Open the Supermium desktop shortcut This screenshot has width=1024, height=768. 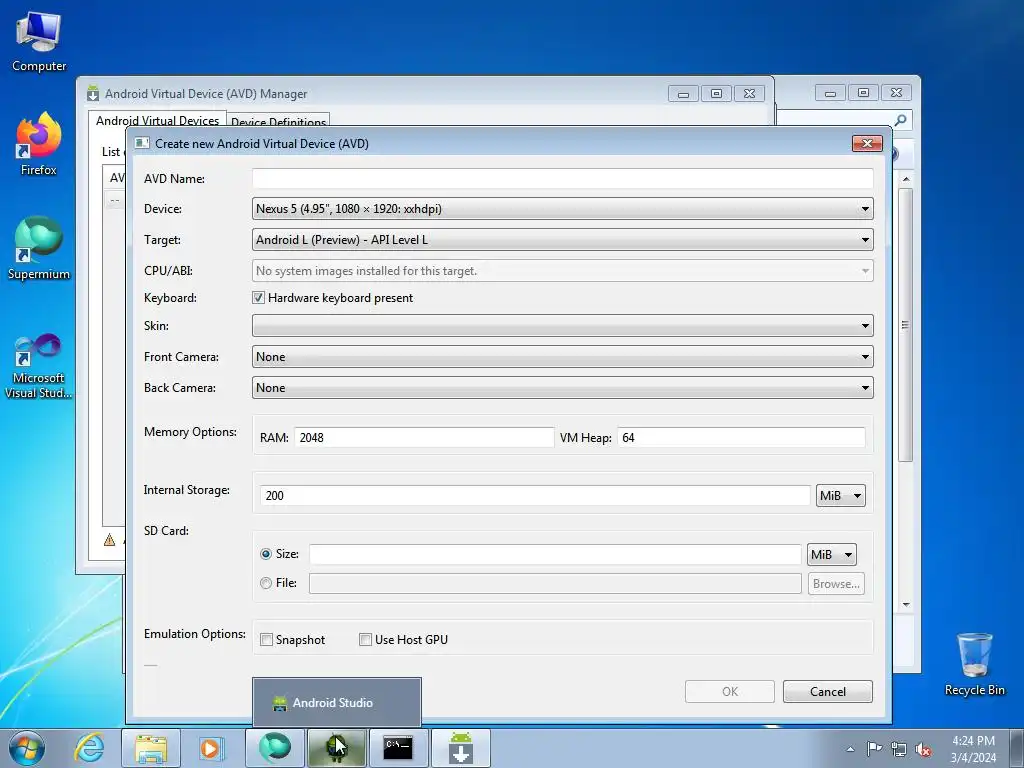[39, 248]
